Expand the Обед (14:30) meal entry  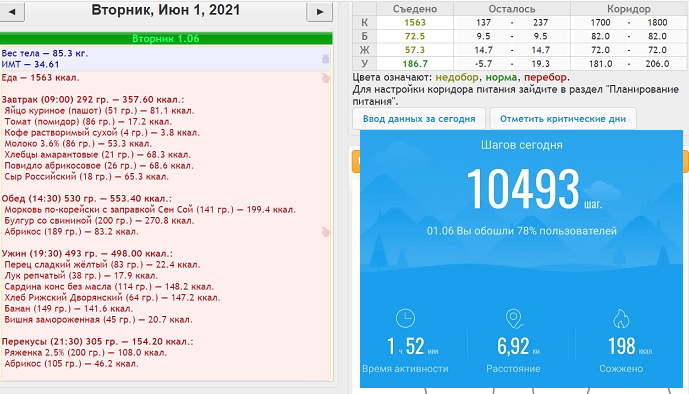[x=87, y=199]
